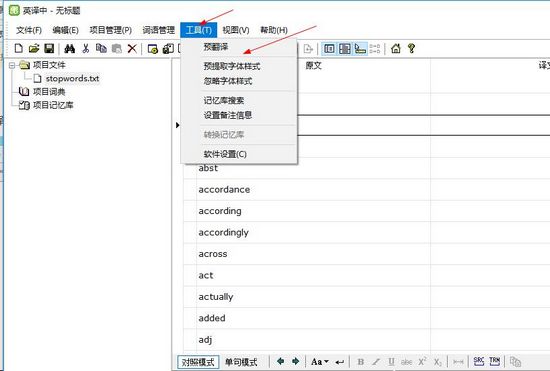Screen dimensions: 550x371
Task: Toggle the split-pane layout icon
Action: point(344,48)
